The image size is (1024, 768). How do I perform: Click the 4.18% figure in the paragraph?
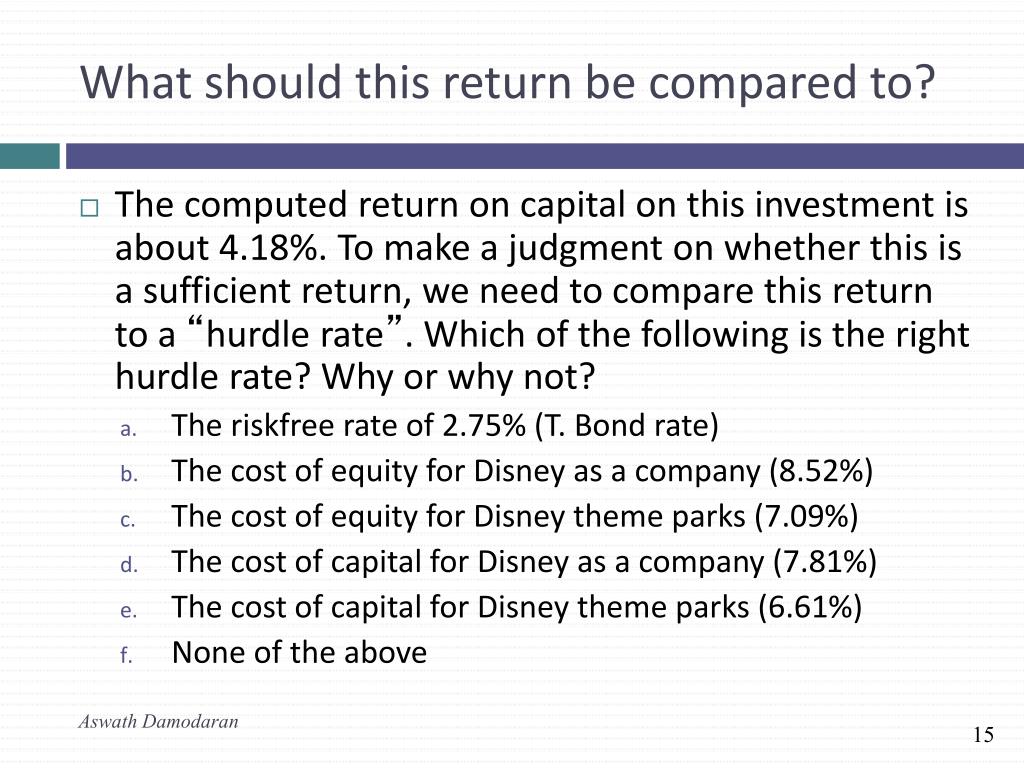[x=272, y=248]
